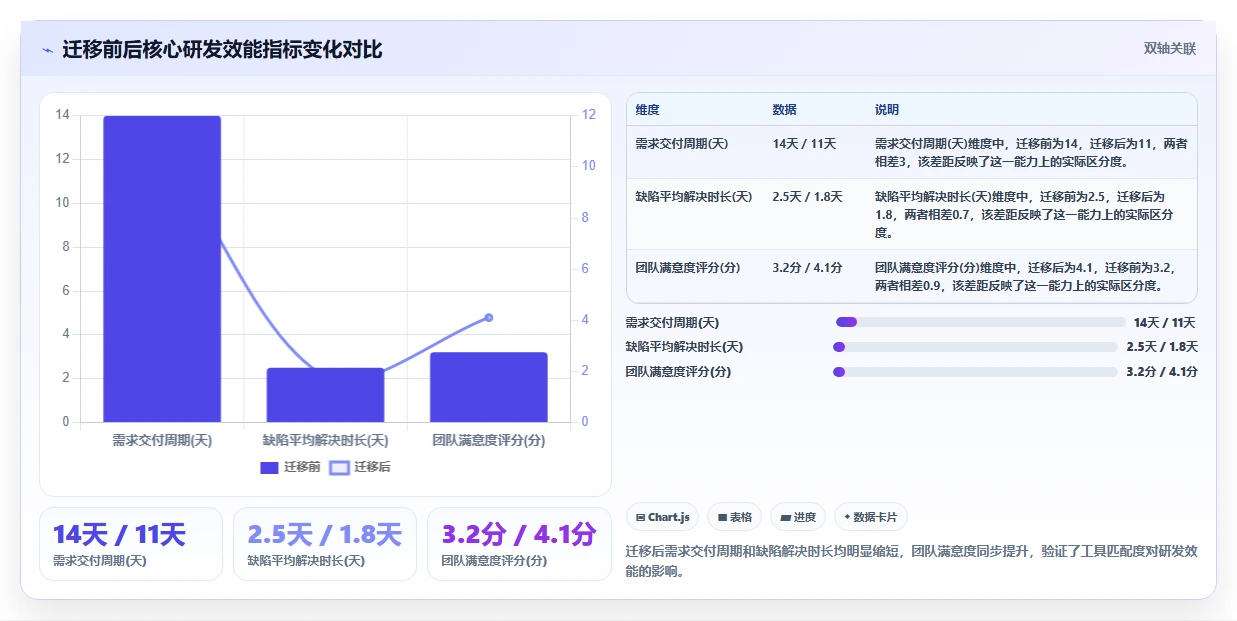Click the 14天 / 11天 data card

(131, 544)
